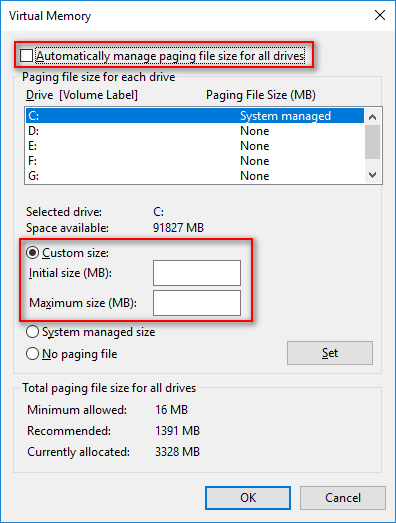Choose System managed size option

tap(32, 332)
